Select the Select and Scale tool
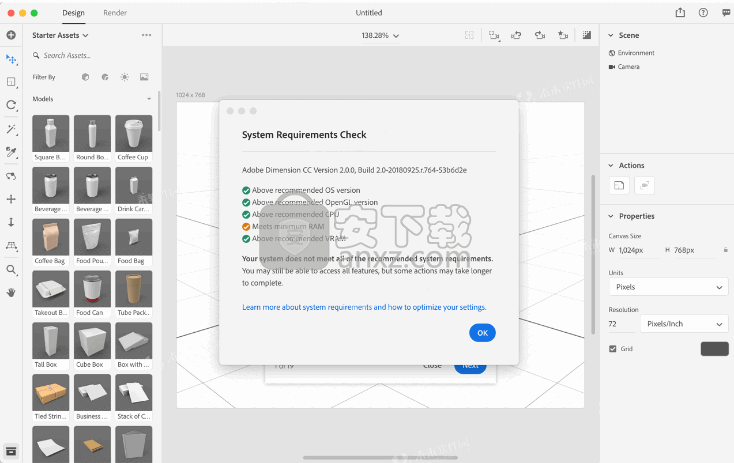 pyautogui.click(x=11, y=82)
